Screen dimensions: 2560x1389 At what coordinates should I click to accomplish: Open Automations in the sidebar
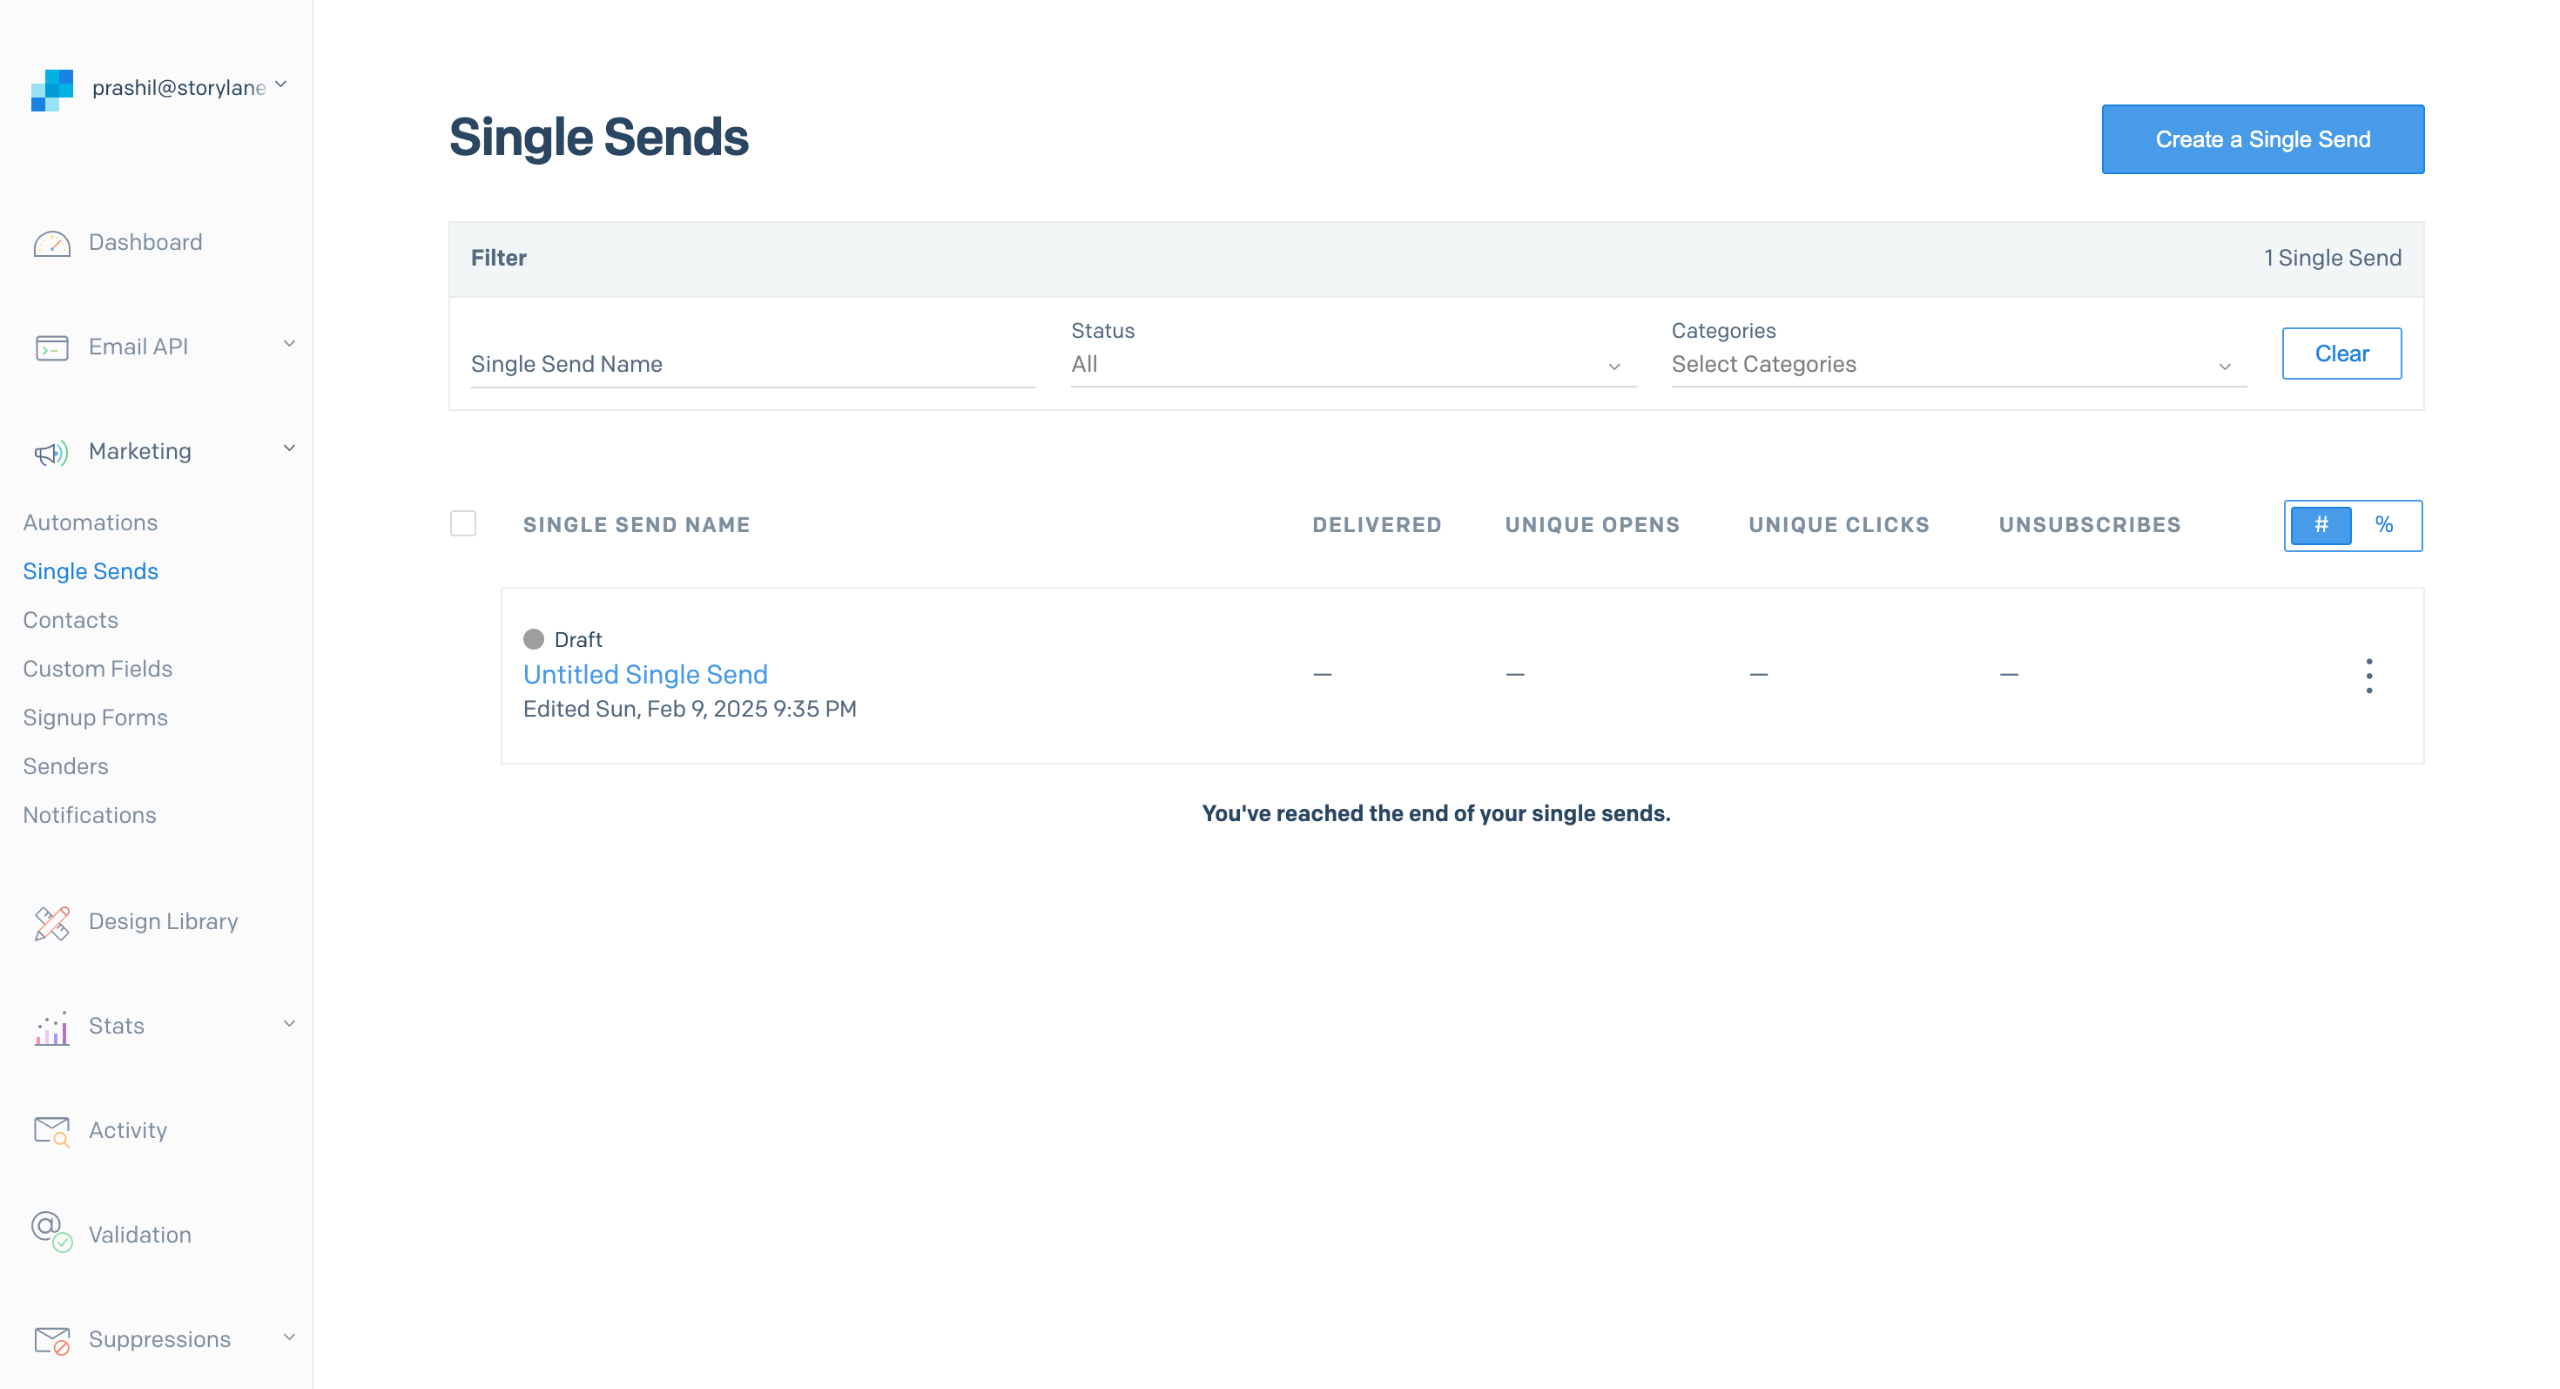(x=90, y=523)
